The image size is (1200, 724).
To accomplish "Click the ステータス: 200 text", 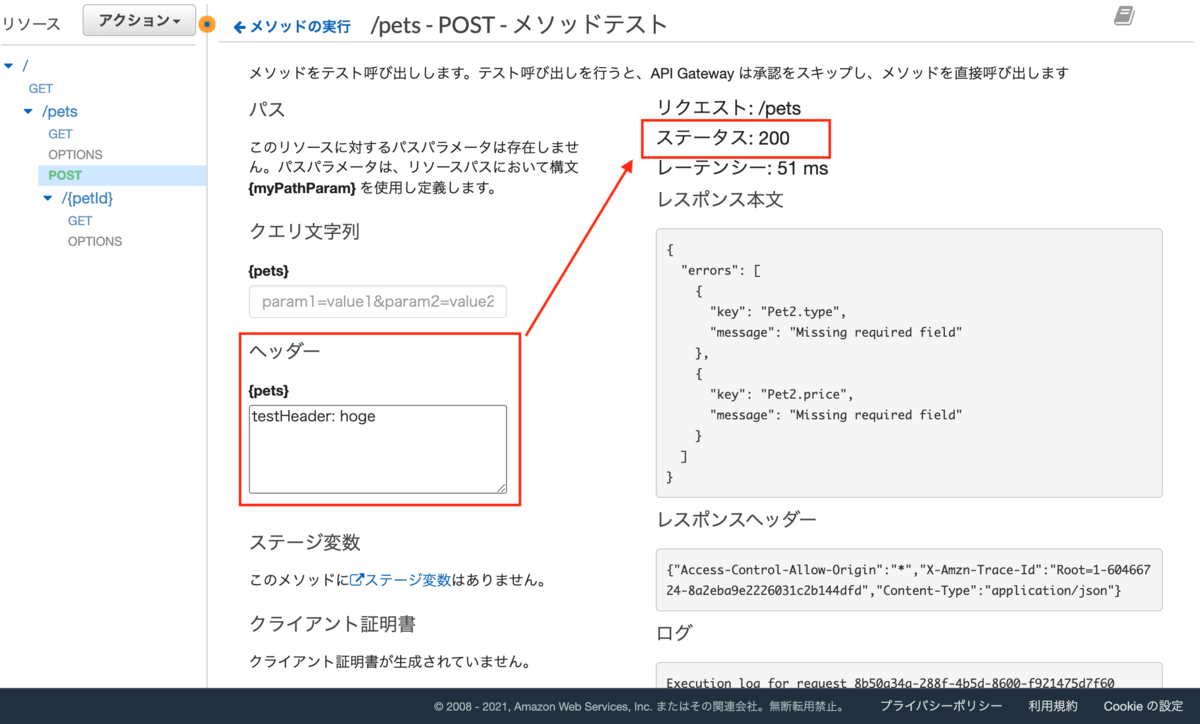I will click(723, 138).
